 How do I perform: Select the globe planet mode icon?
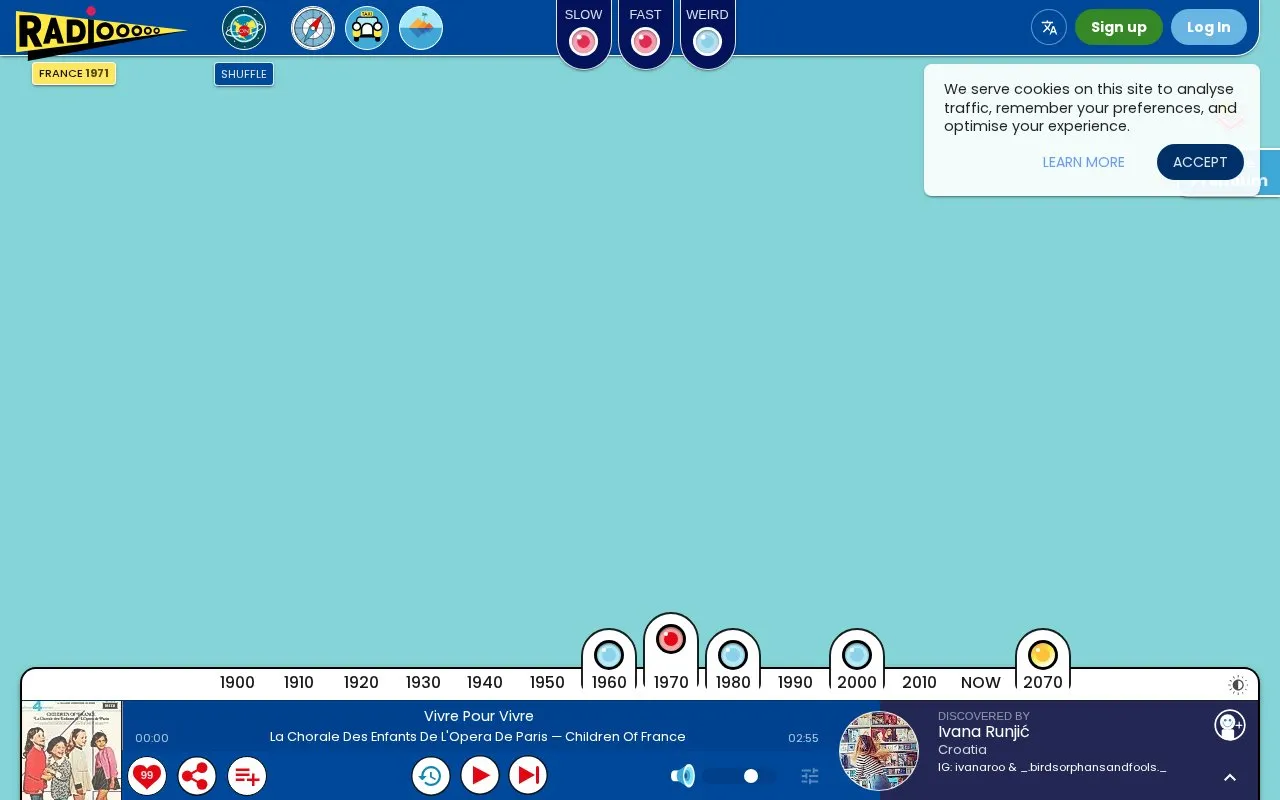coord(244,28)
